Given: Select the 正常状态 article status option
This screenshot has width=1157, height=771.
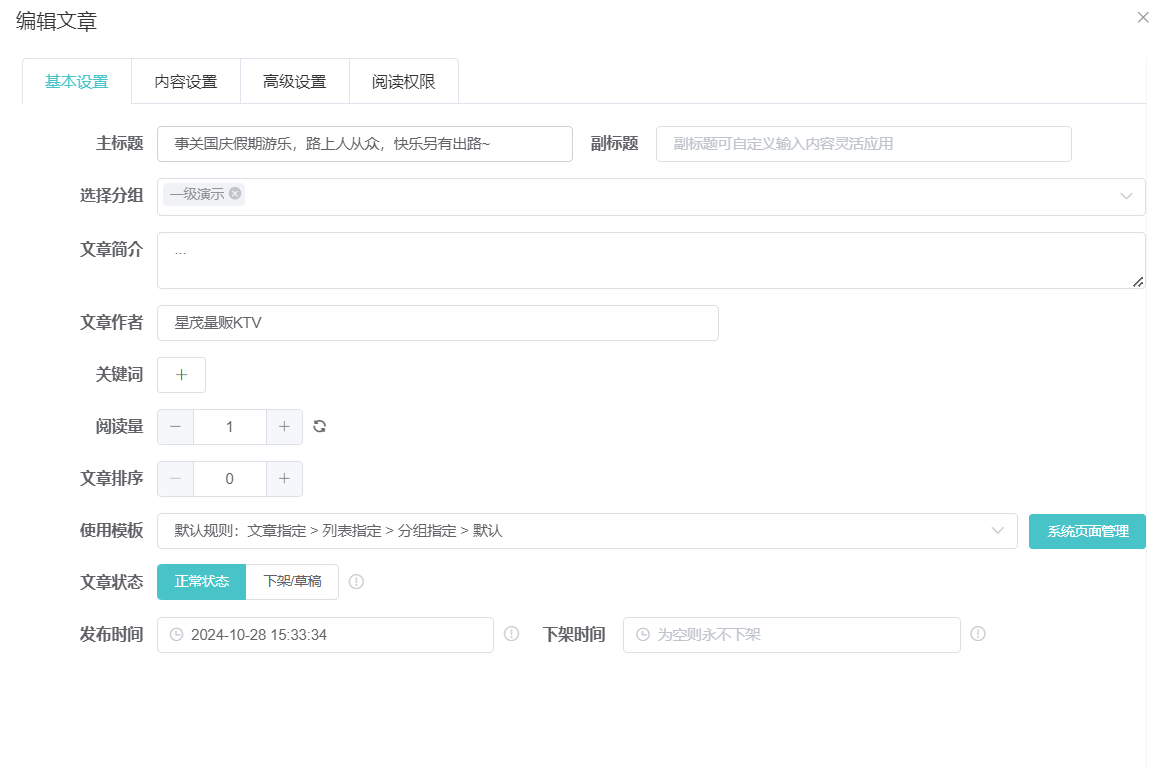Looking at the screenshot, I should [x=201, y=581].
